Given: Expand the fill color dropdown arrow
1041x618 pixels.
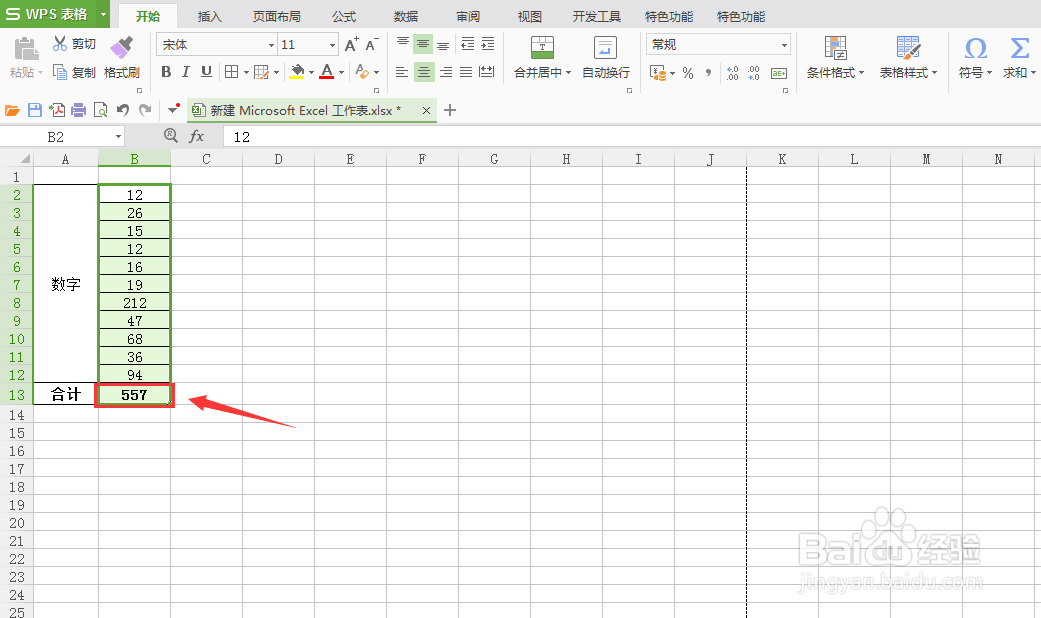Looking at the screenshot, I should [311, 72].
